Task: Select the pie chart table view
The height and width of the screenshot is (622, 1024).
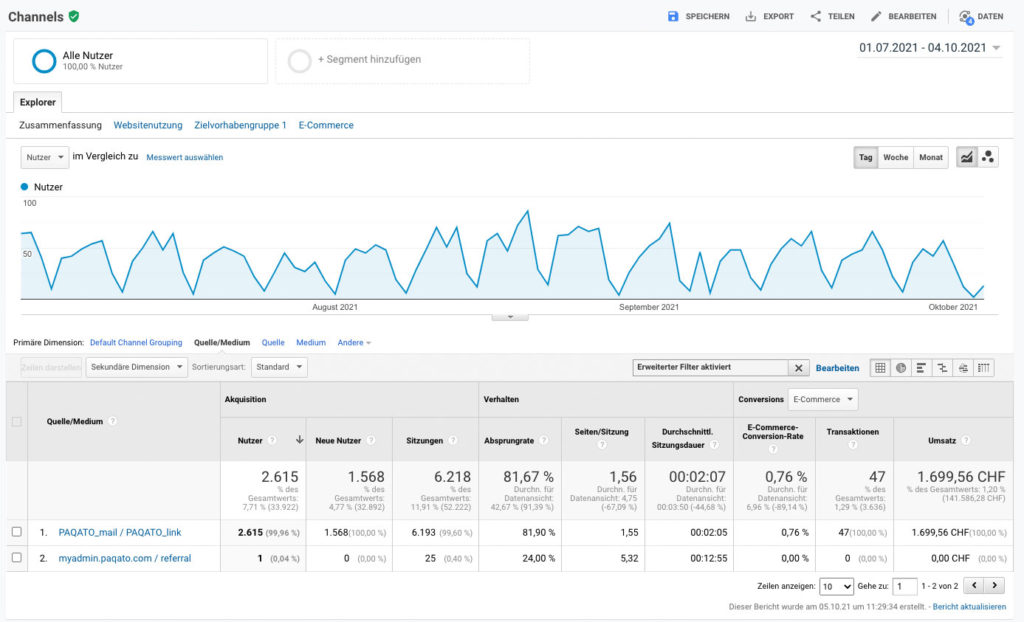Action: point(900,367)
